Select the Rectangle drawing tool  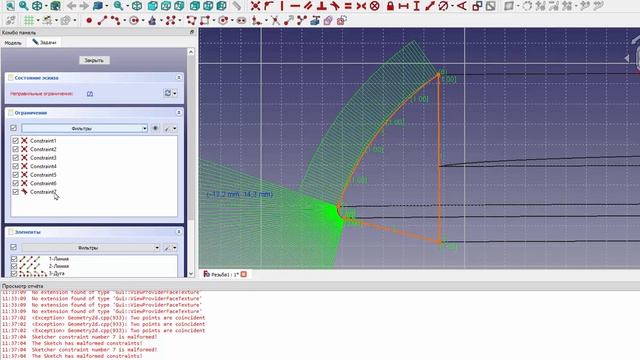pyautogui.click(x=204, y=20)
